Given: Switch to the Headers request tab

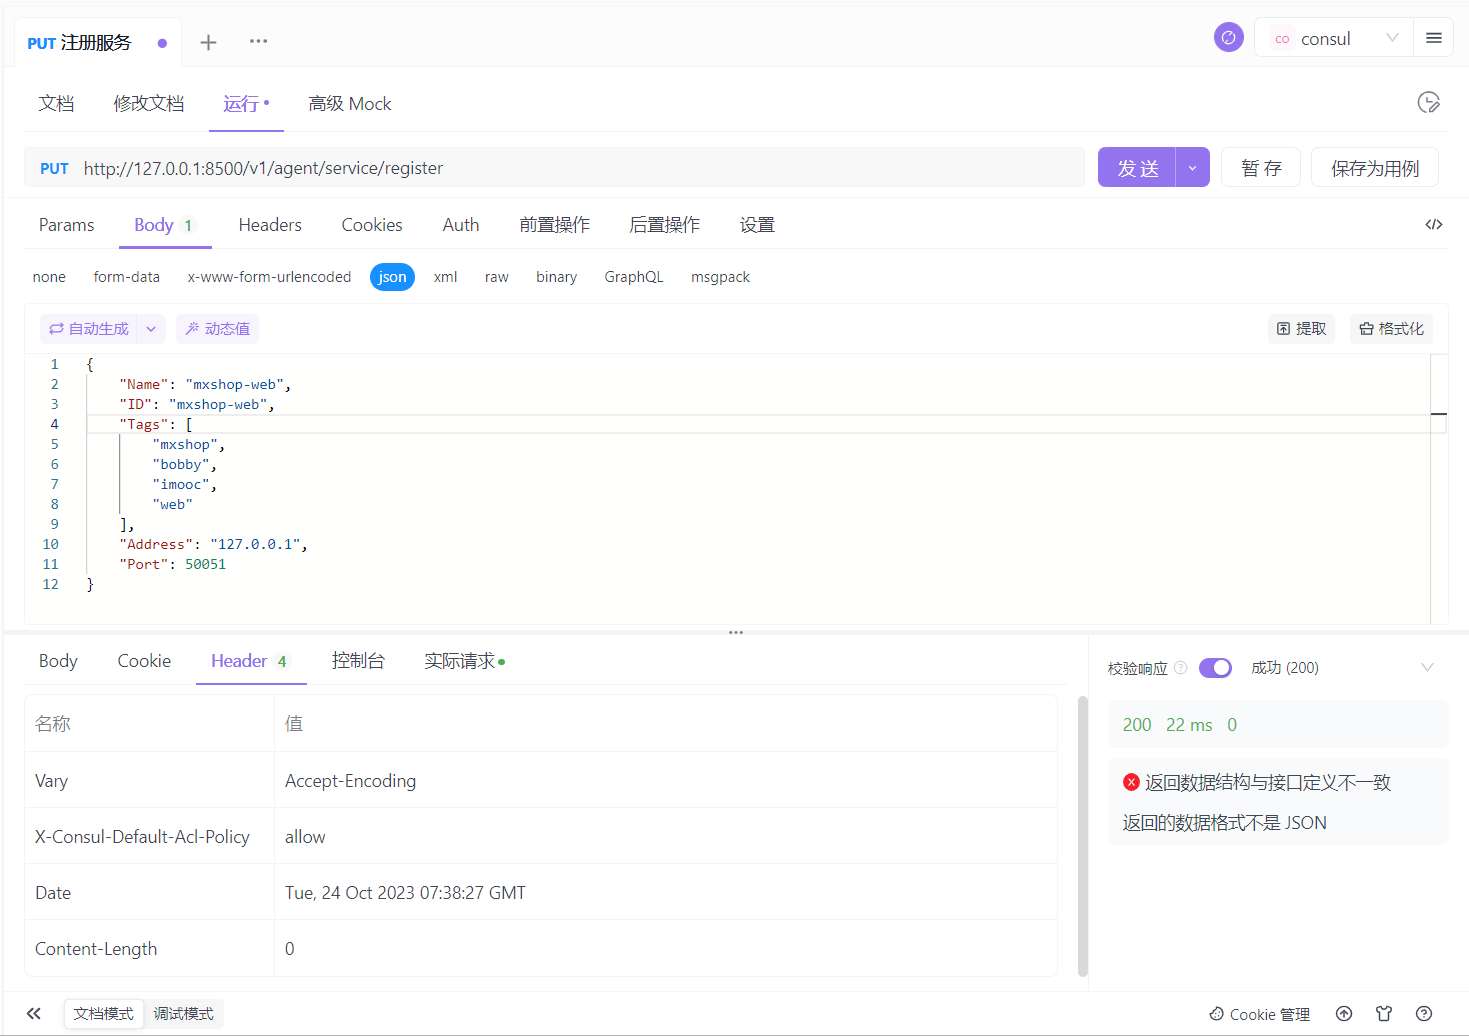Looking at the screenshot, I should coord(270,225).
